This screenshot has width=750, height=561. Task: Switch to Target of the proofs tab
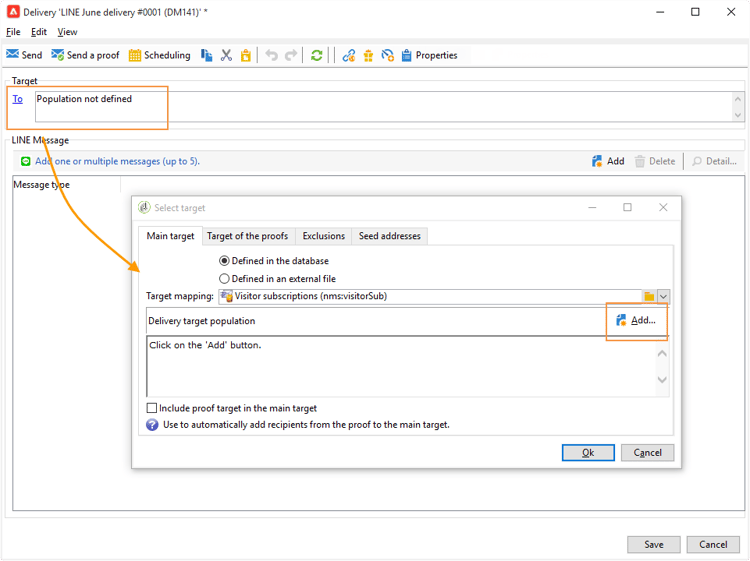[247, 236]
